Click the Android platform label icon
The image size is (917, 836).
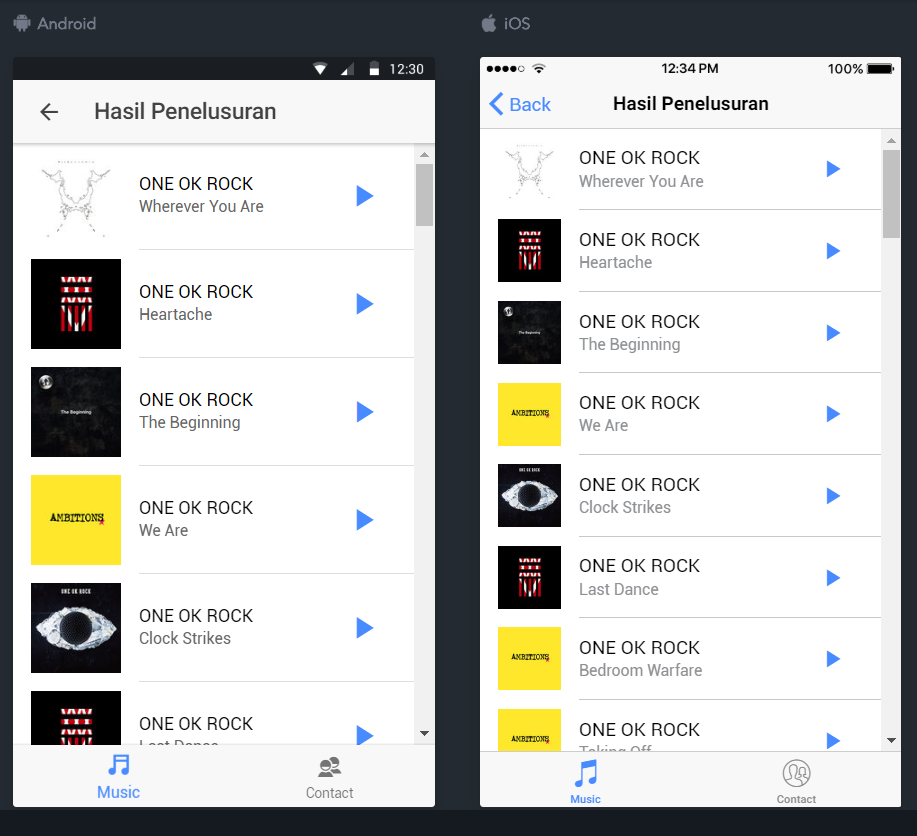(x=22, y=23)
